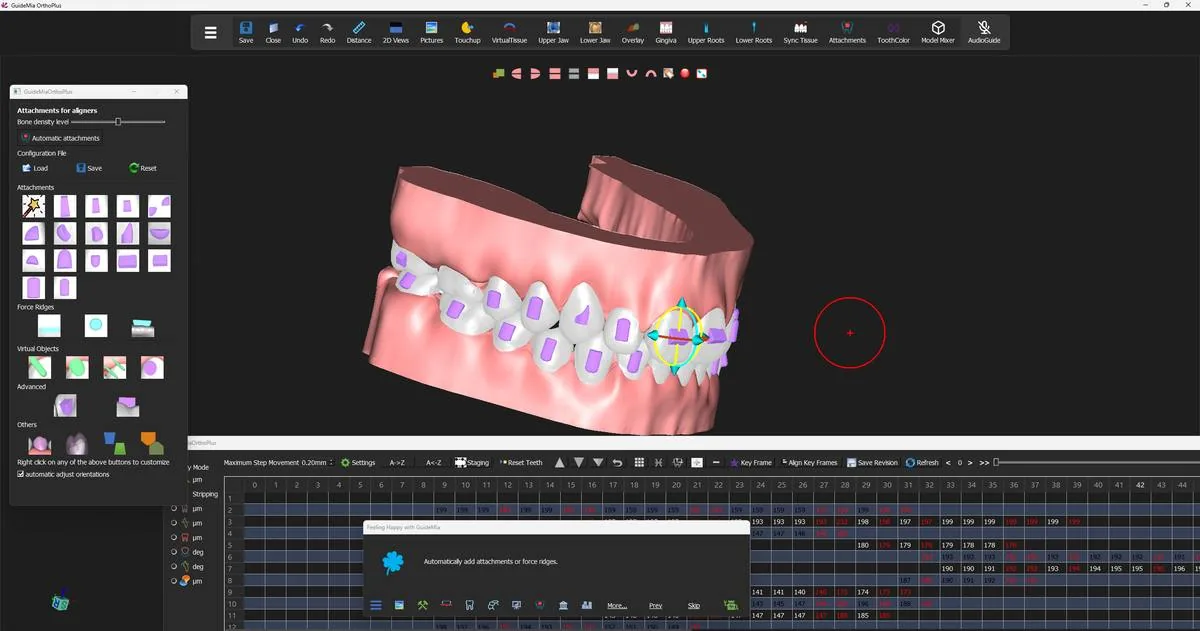Click Skip in the guide dialog
Image resolution: width=1200 pixels, height=631 pixels.
click(x=694, y=605)
